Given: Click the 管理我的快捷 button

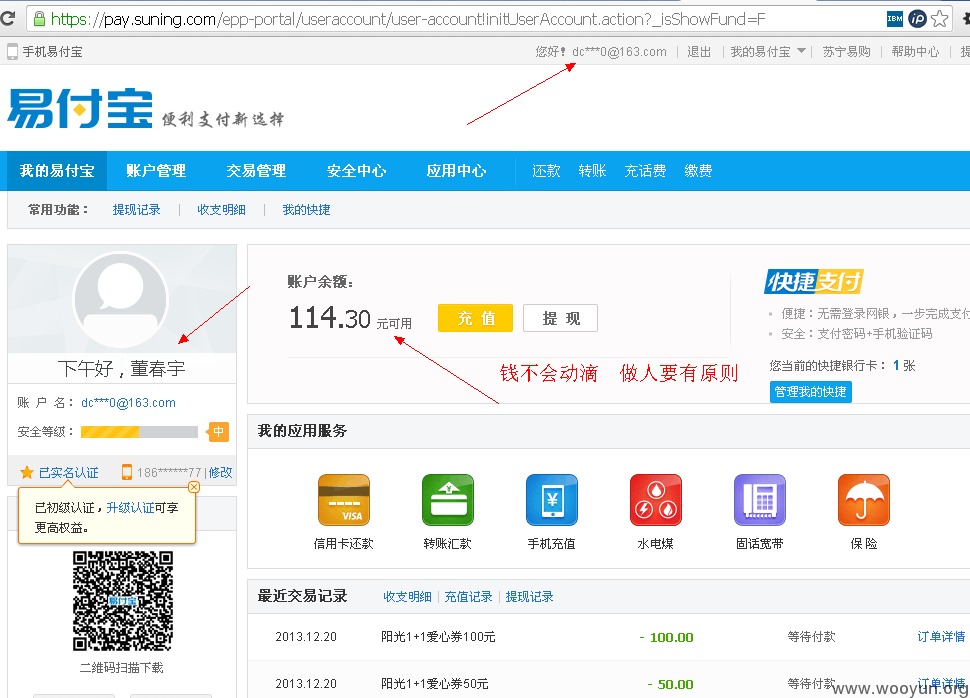Looking at the screenshot, I should pos(810,392).
